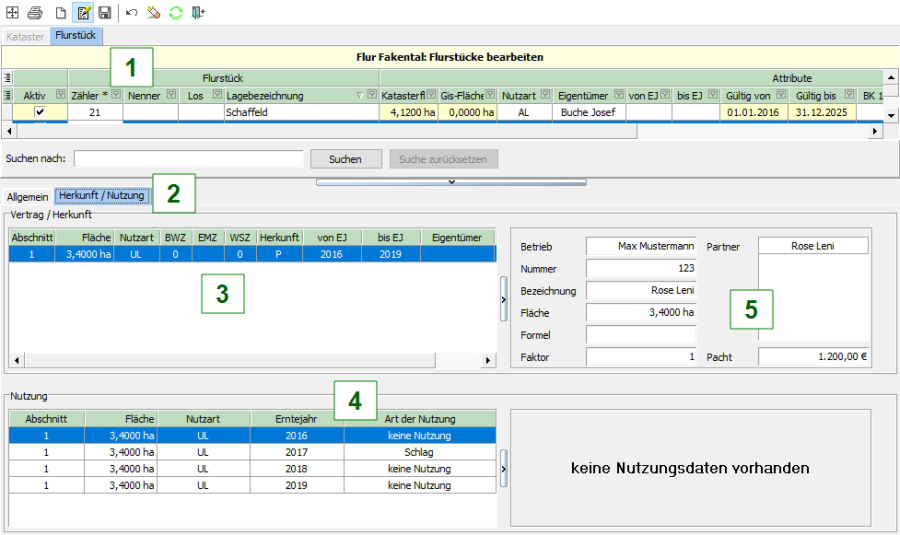This screenshot has height=535, width=900.
Task: Switch to the Allgemein tab
Action: 27,197
